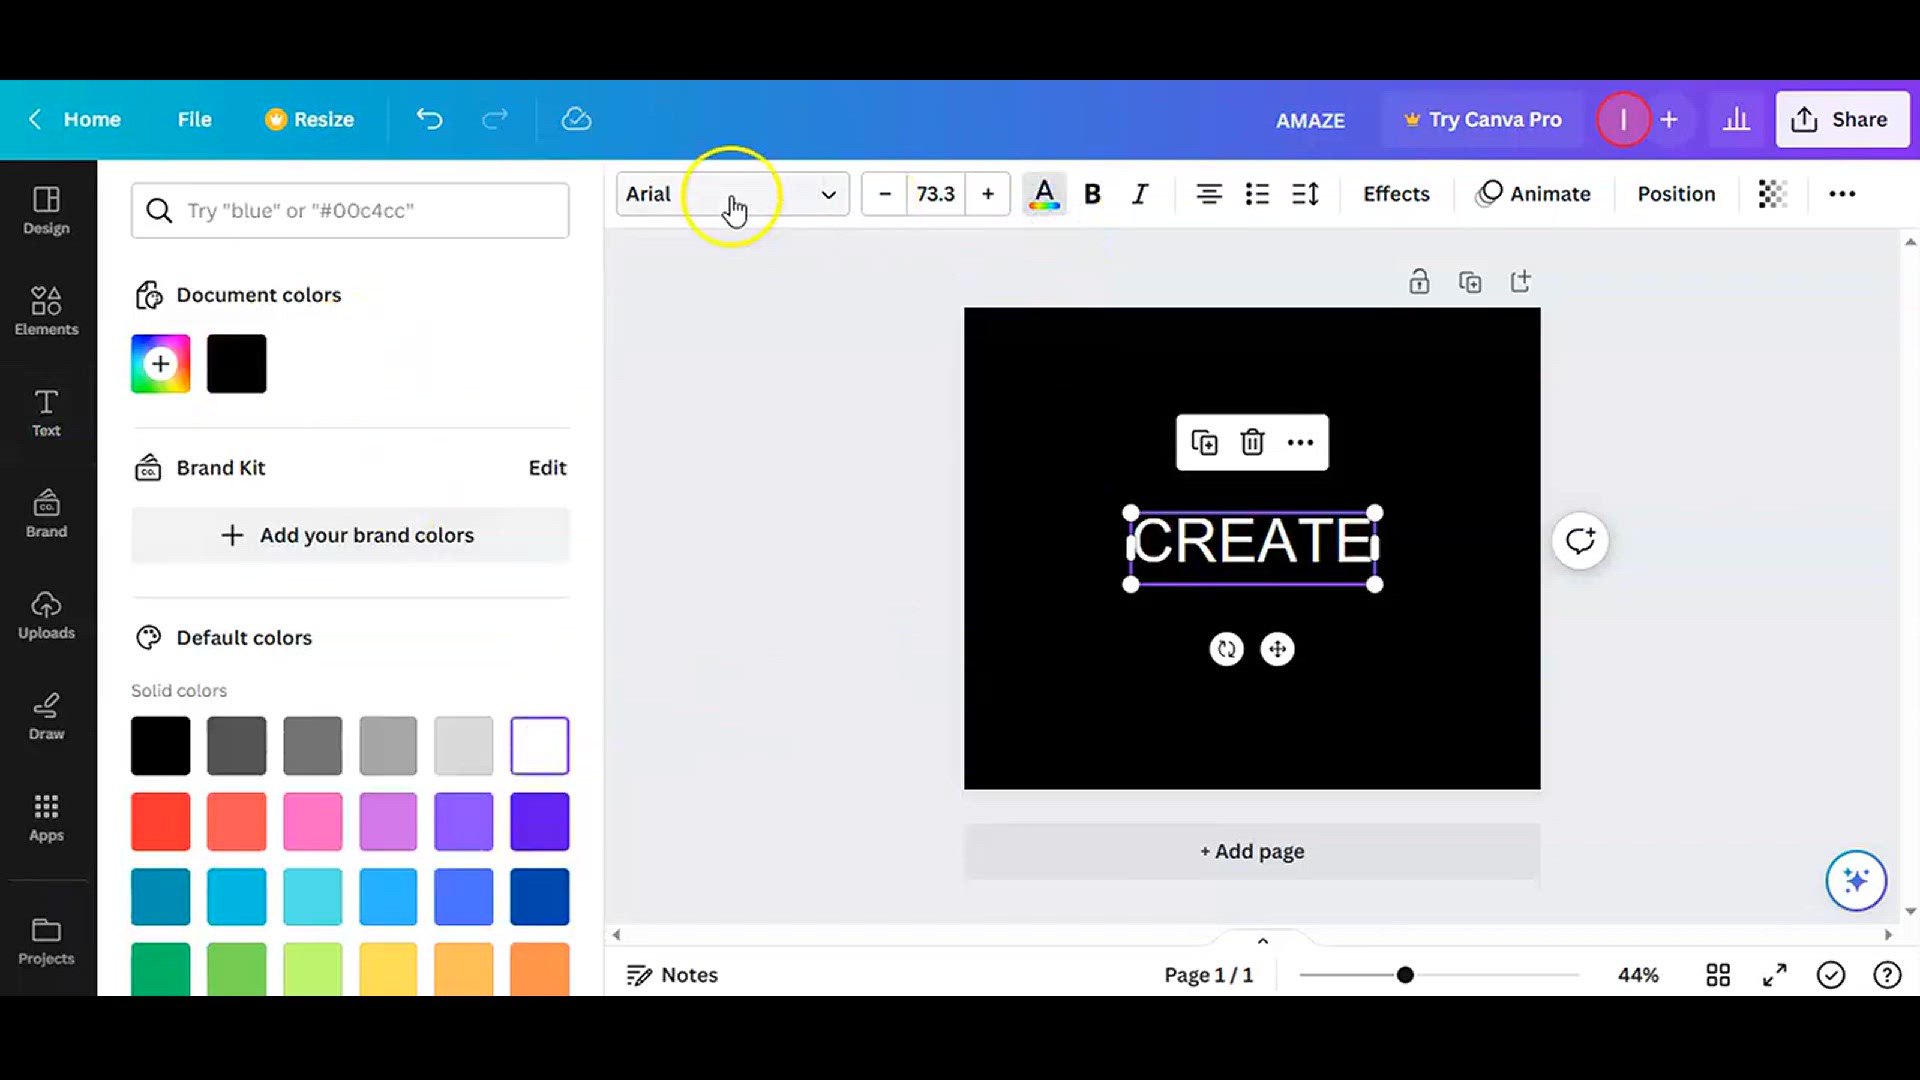This screenshot has height=1080, width=1920.
Task: Choose the red swatch in default colors
Action: 160,821
